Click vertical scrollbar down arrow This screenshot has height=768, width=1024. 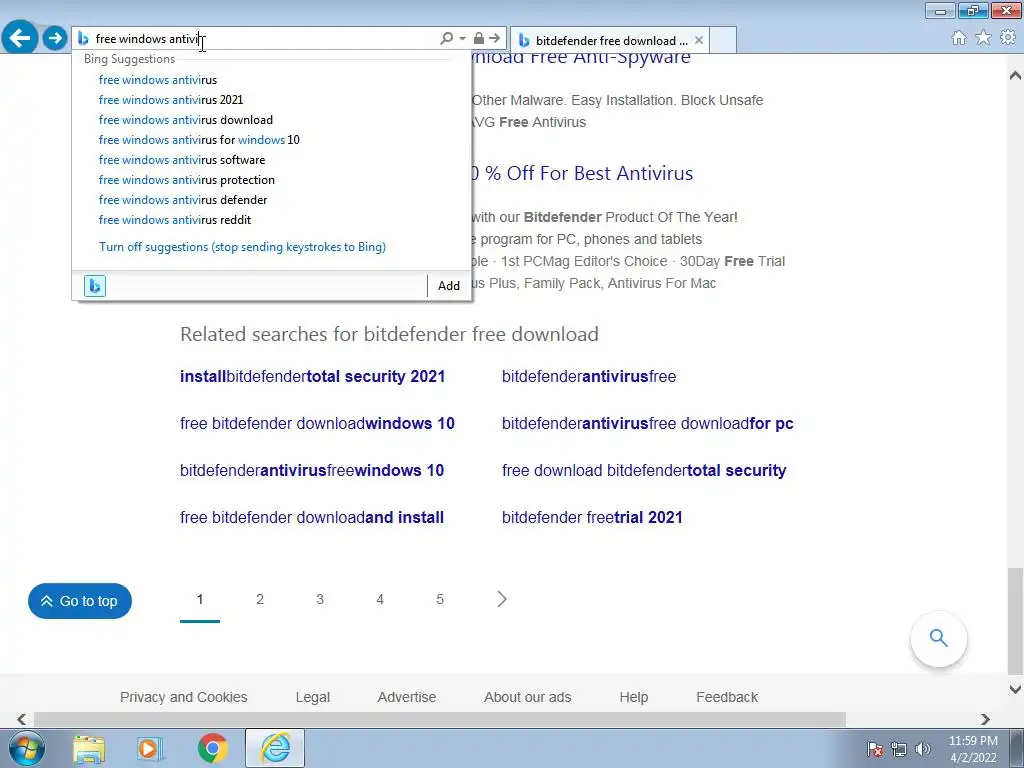(1016, 689)
